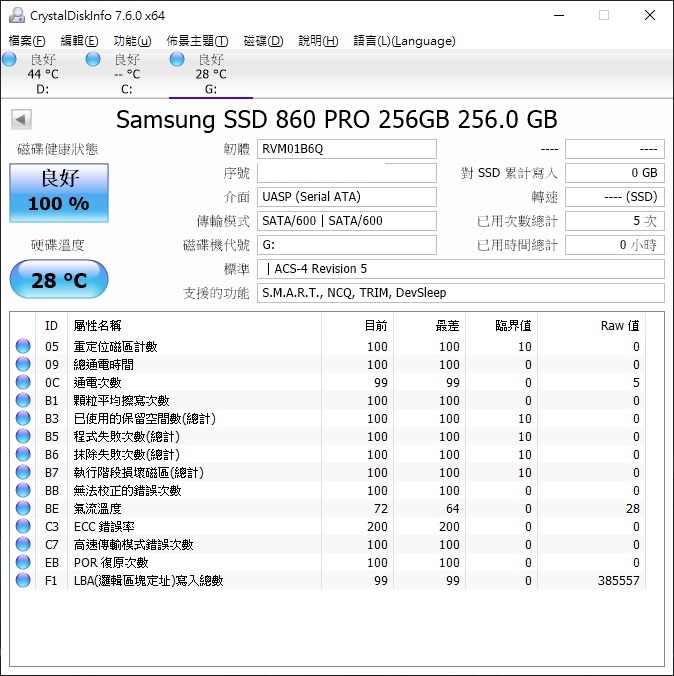Select attribute name 氣流溫度

tap(97, 509)
